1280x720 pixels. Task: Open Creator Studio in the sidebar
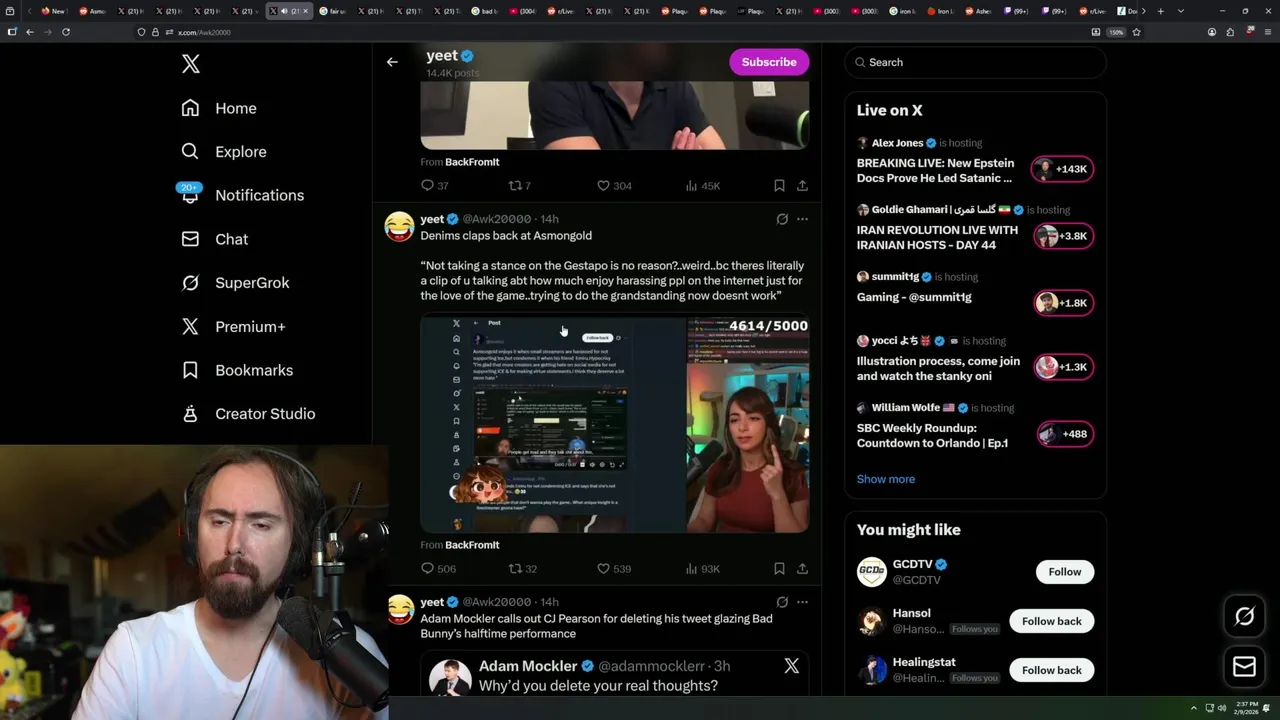(x=248, y=414)
